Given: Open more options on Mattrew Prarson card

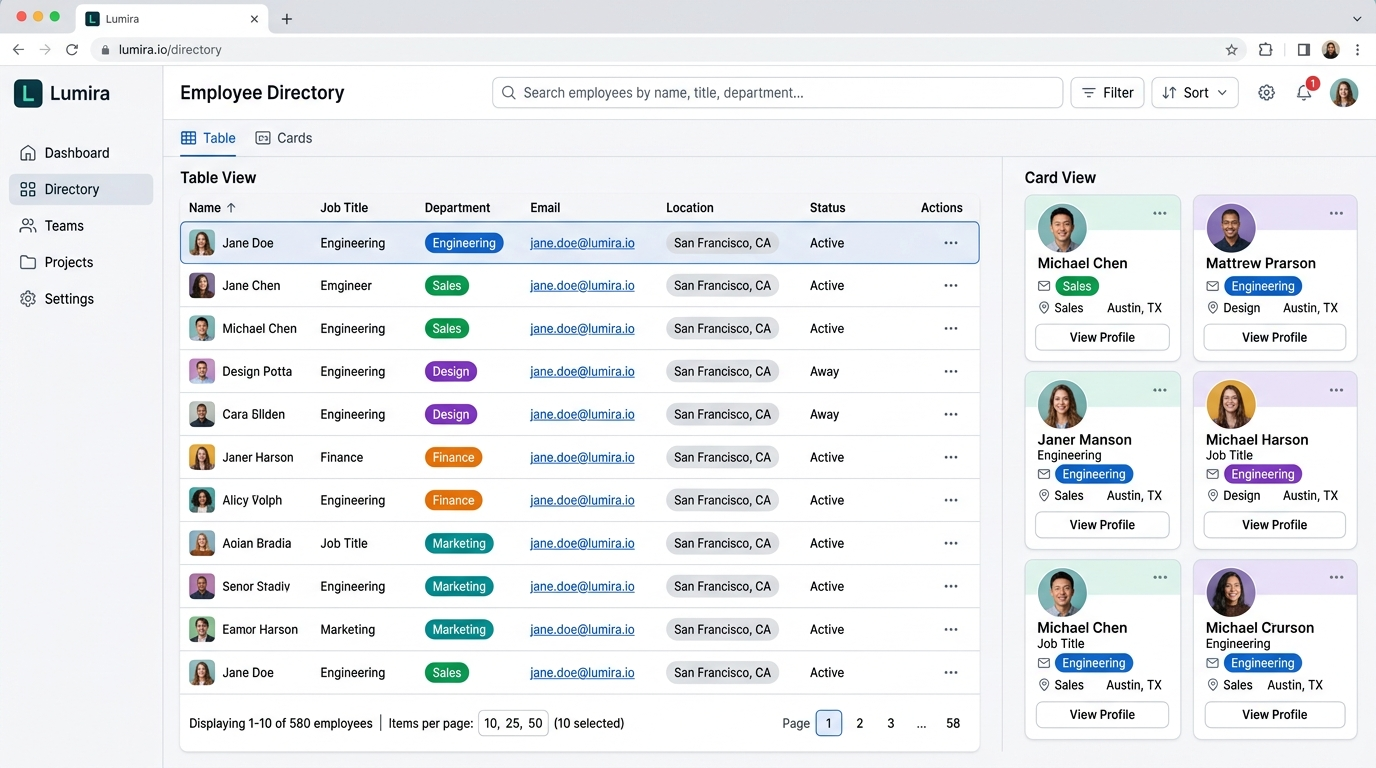Looking at the screenshot, I should click(1336, 213).
